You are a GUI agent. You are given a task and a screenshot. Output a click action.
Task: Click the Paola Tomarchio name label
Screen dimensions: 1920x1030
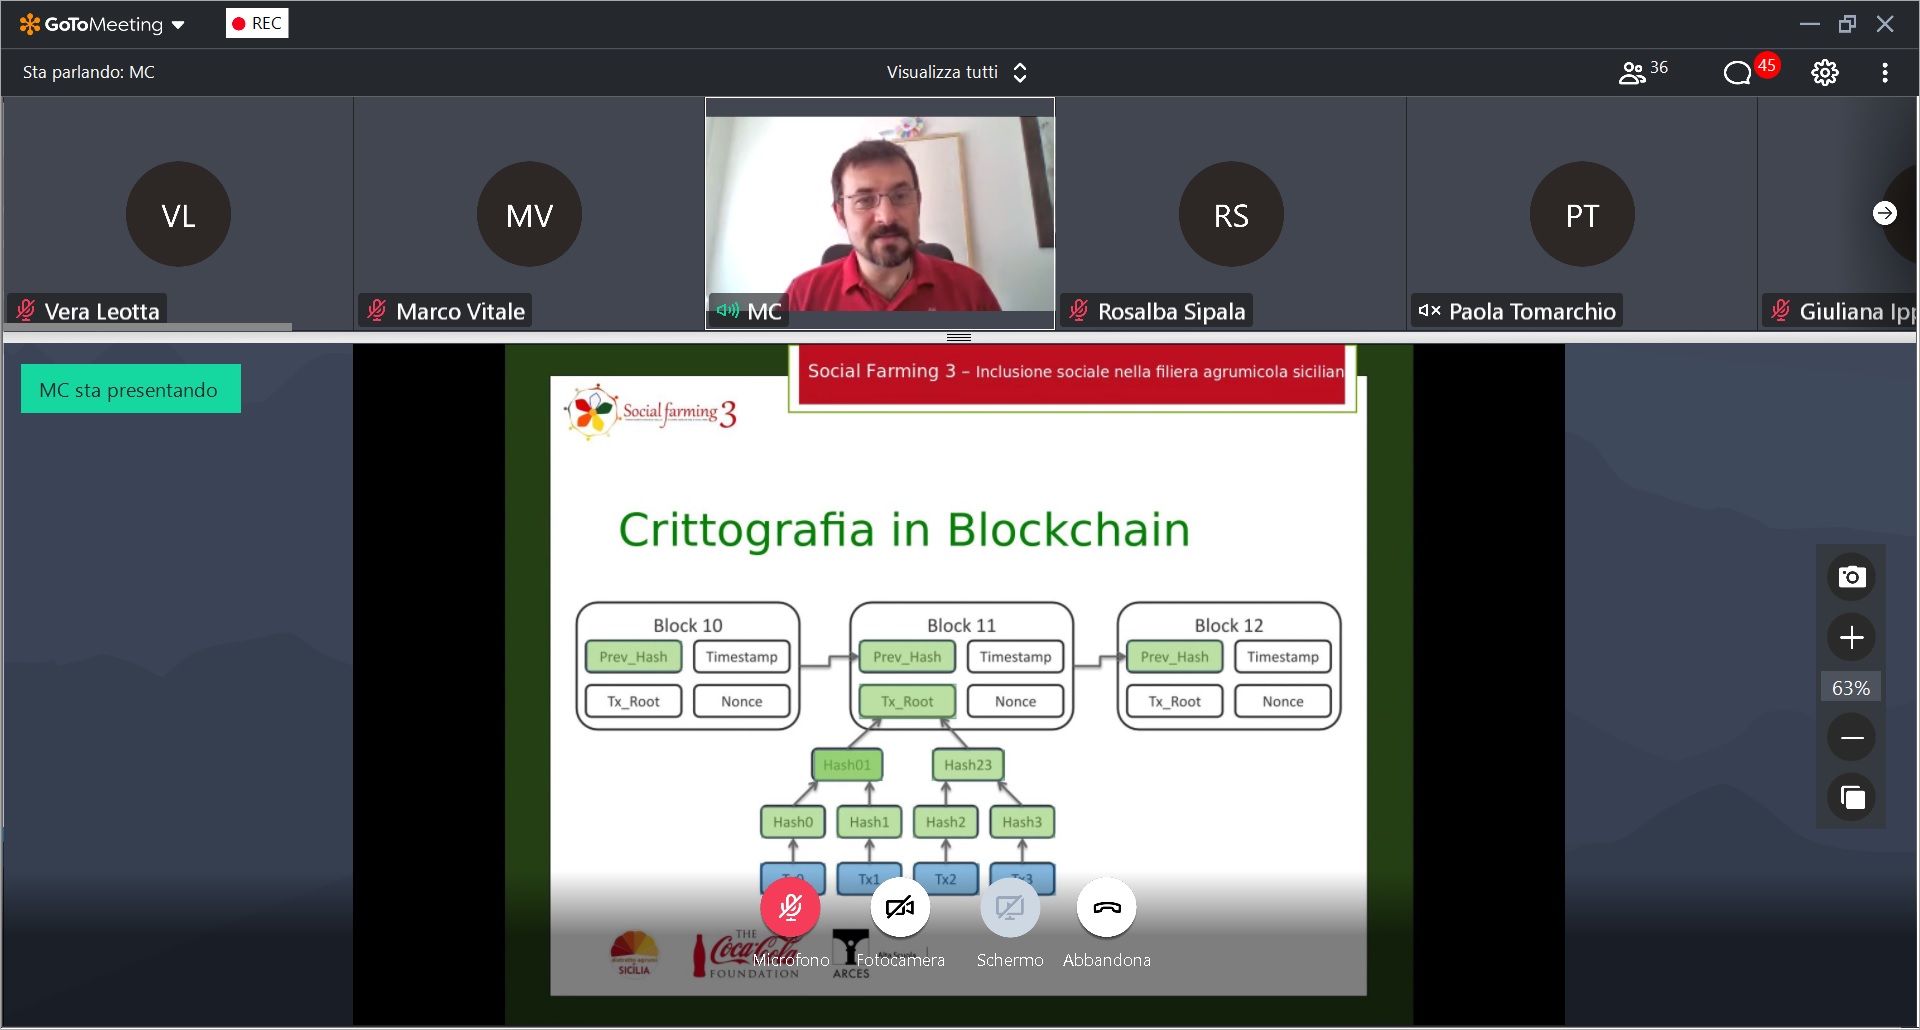[x=1532, y=312]
